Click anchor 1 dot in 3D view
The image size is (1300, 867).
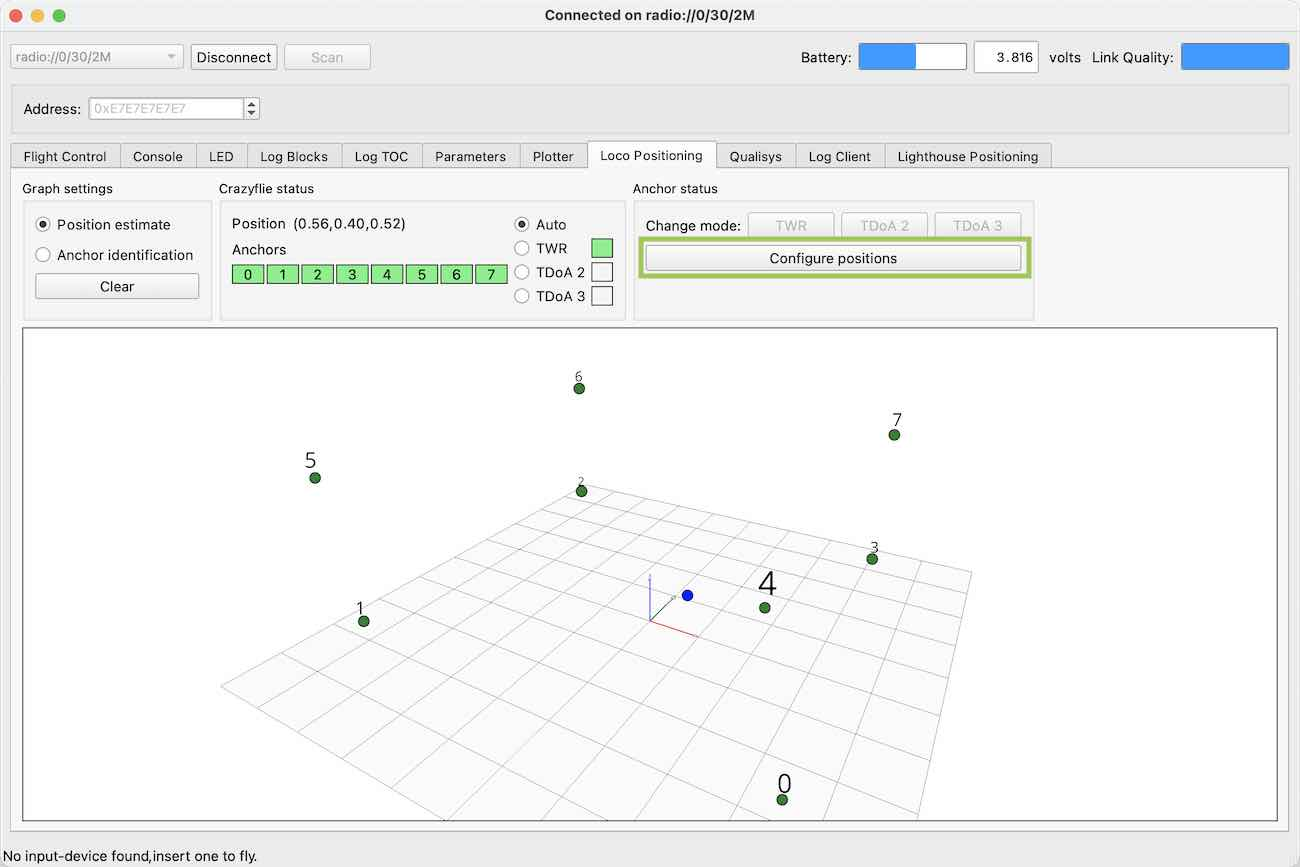pos(364,621)
